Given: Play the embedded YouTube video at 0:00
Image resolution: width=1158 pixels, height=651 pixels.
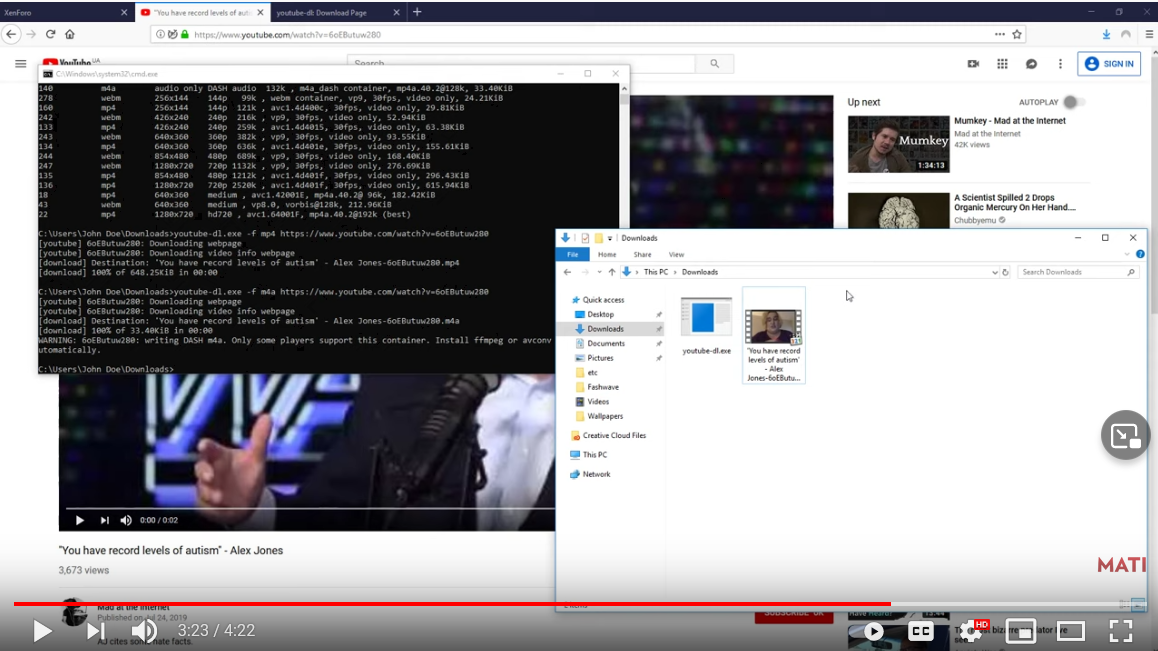Looking at the screenshot, I should point(79,520).
